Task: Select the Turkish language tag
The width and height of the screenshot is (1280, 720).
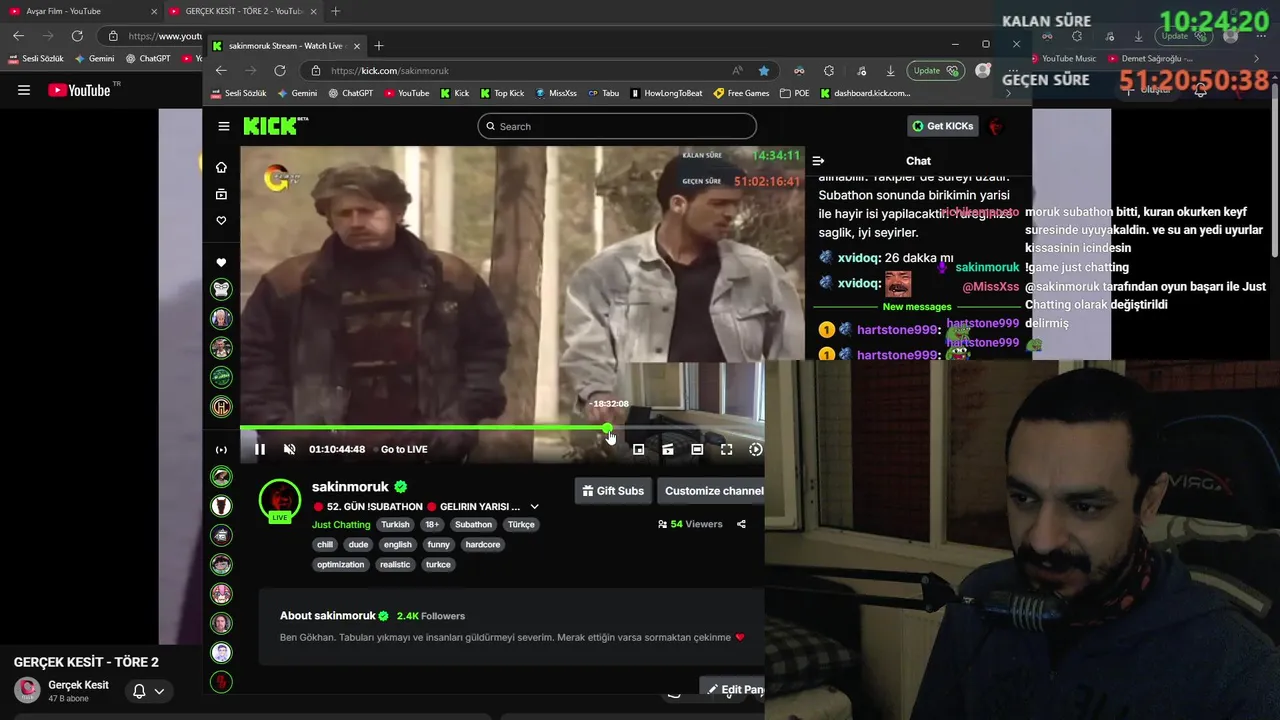Action: pyautogui.click(x=395, y=524)
